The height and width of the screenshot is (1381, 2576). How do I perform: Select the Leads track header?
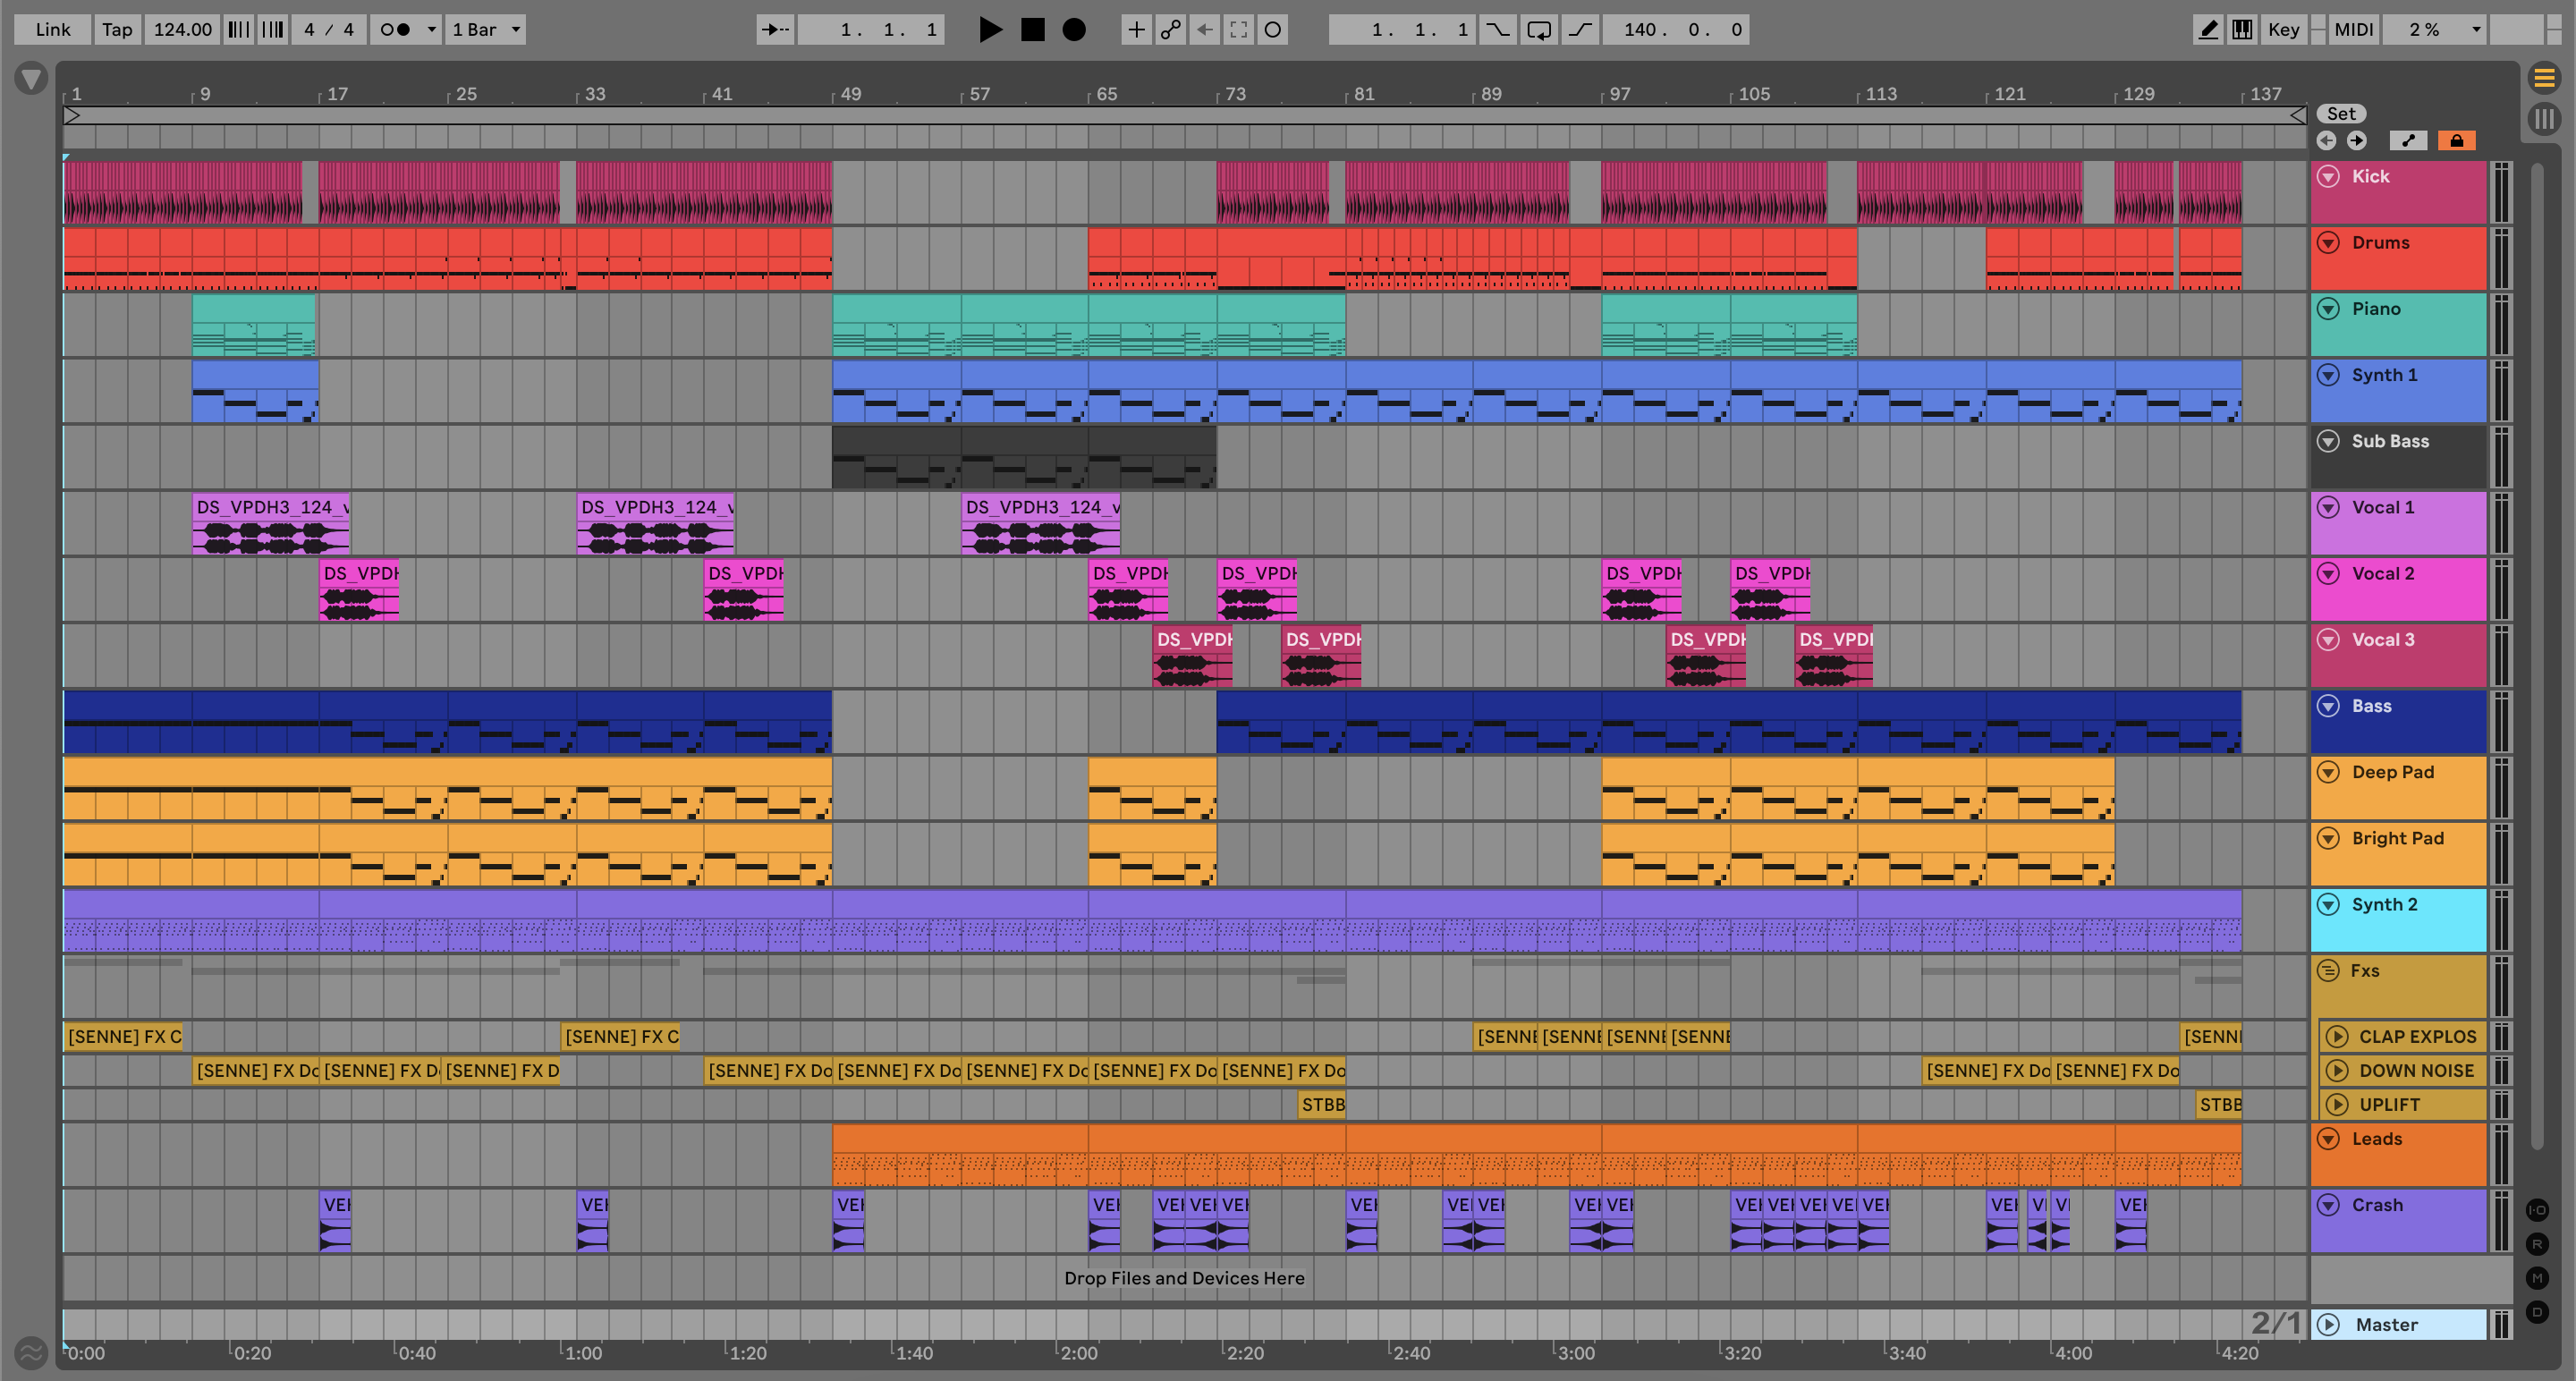click(x=2398, y=1154)
